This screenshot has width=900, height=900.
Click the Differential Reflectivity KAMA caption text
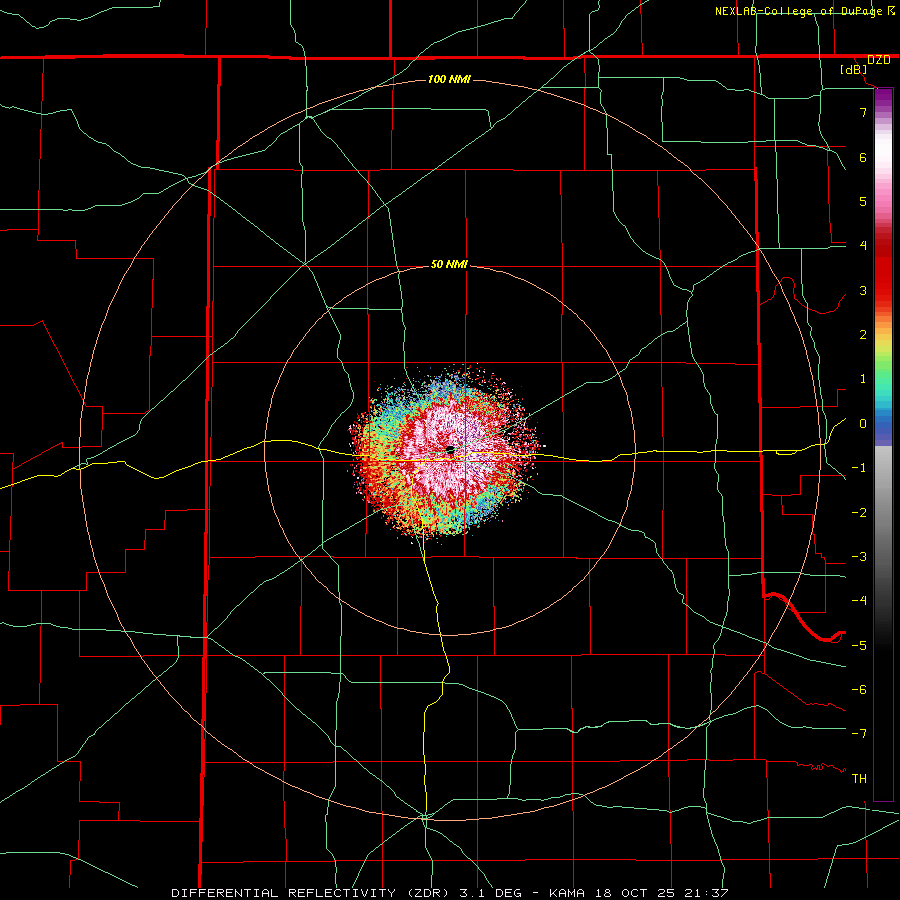(x=449, y=893)
